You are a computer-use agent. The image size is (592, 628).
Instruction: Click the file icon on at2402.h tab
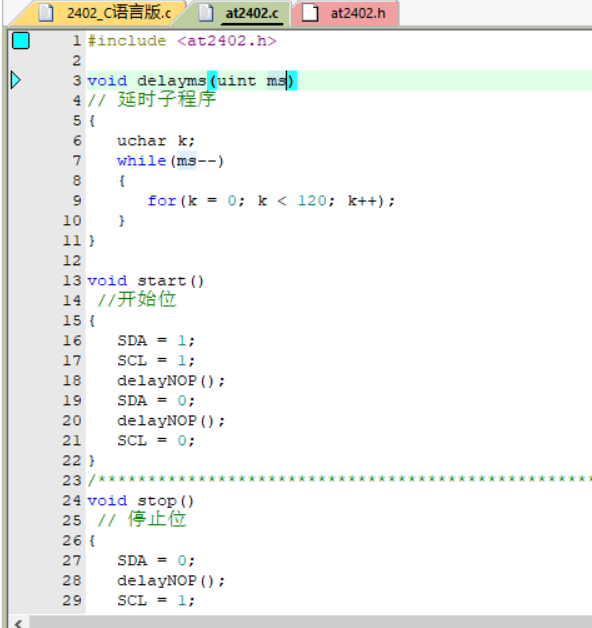tap(310, 13)
